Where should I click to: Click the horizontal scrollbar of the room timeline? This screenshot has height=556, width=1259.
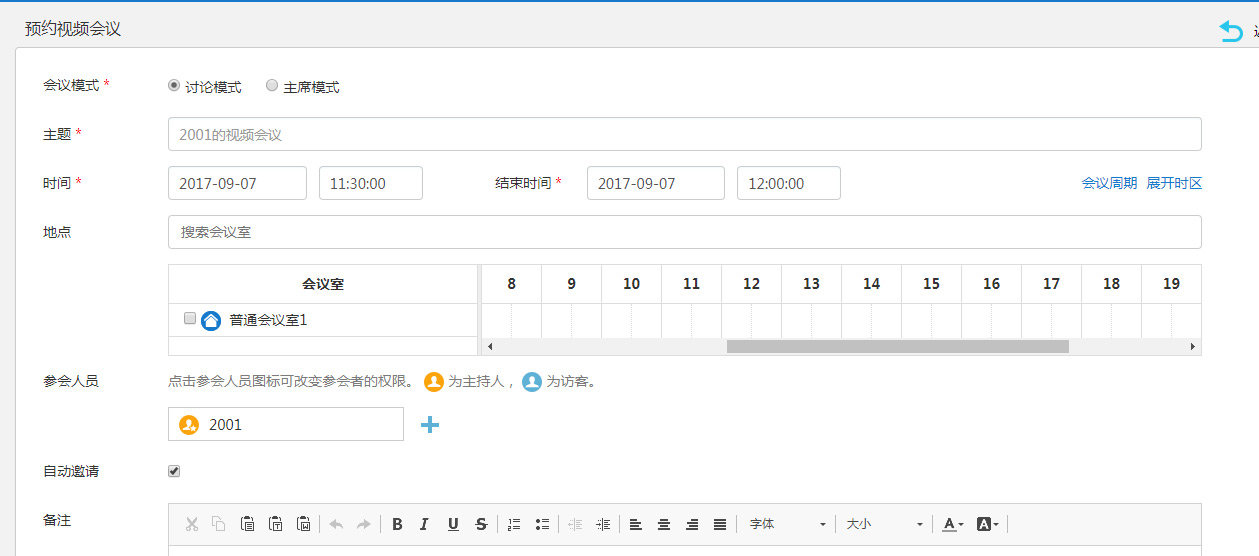pyautogui.click(x=897, y=347)
